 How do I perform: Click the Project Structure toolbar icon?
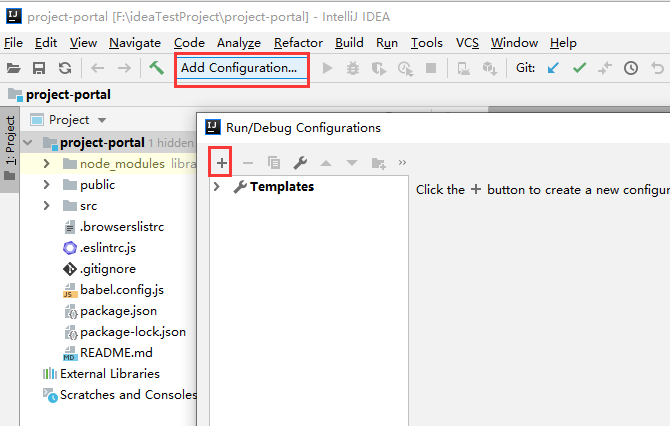click(x=490, y=68)
